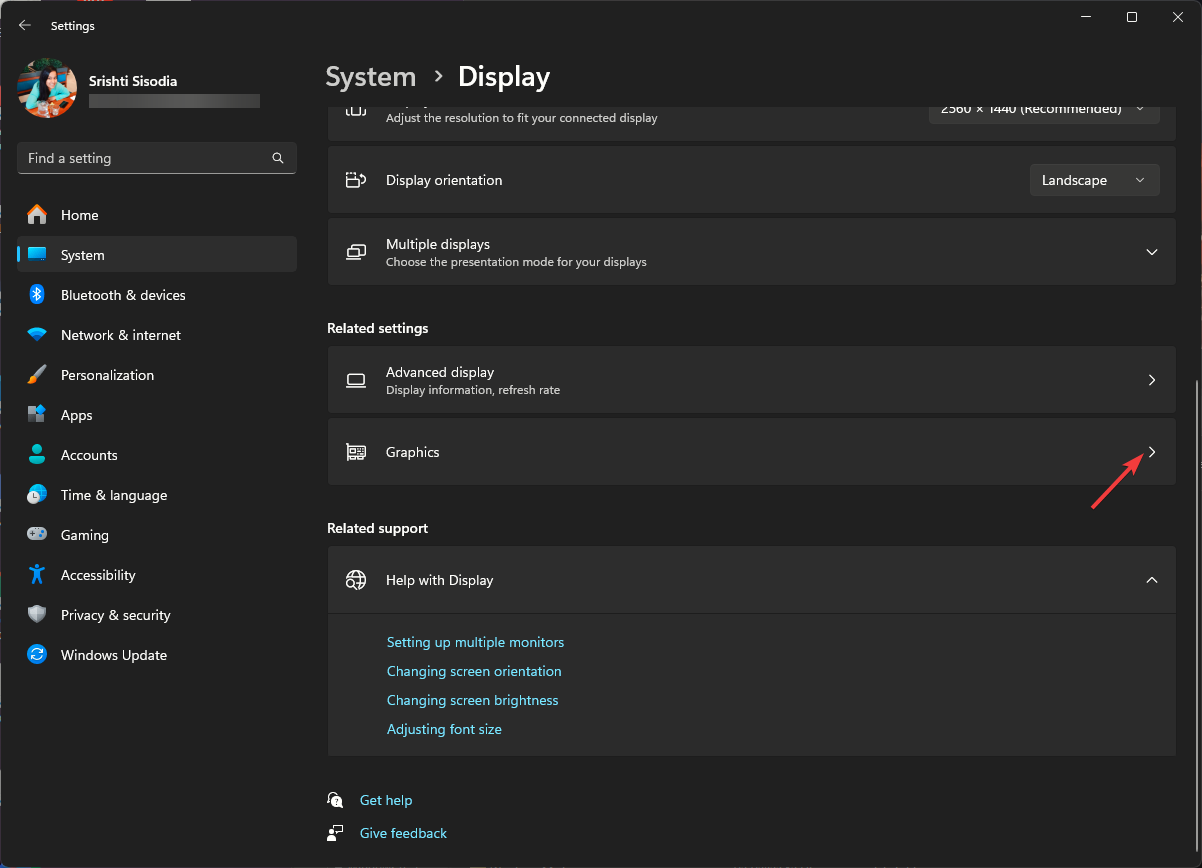Viewport: 1202px width, 868px height.
Task: Click the Graphics card icon
Action: point(356,452)
